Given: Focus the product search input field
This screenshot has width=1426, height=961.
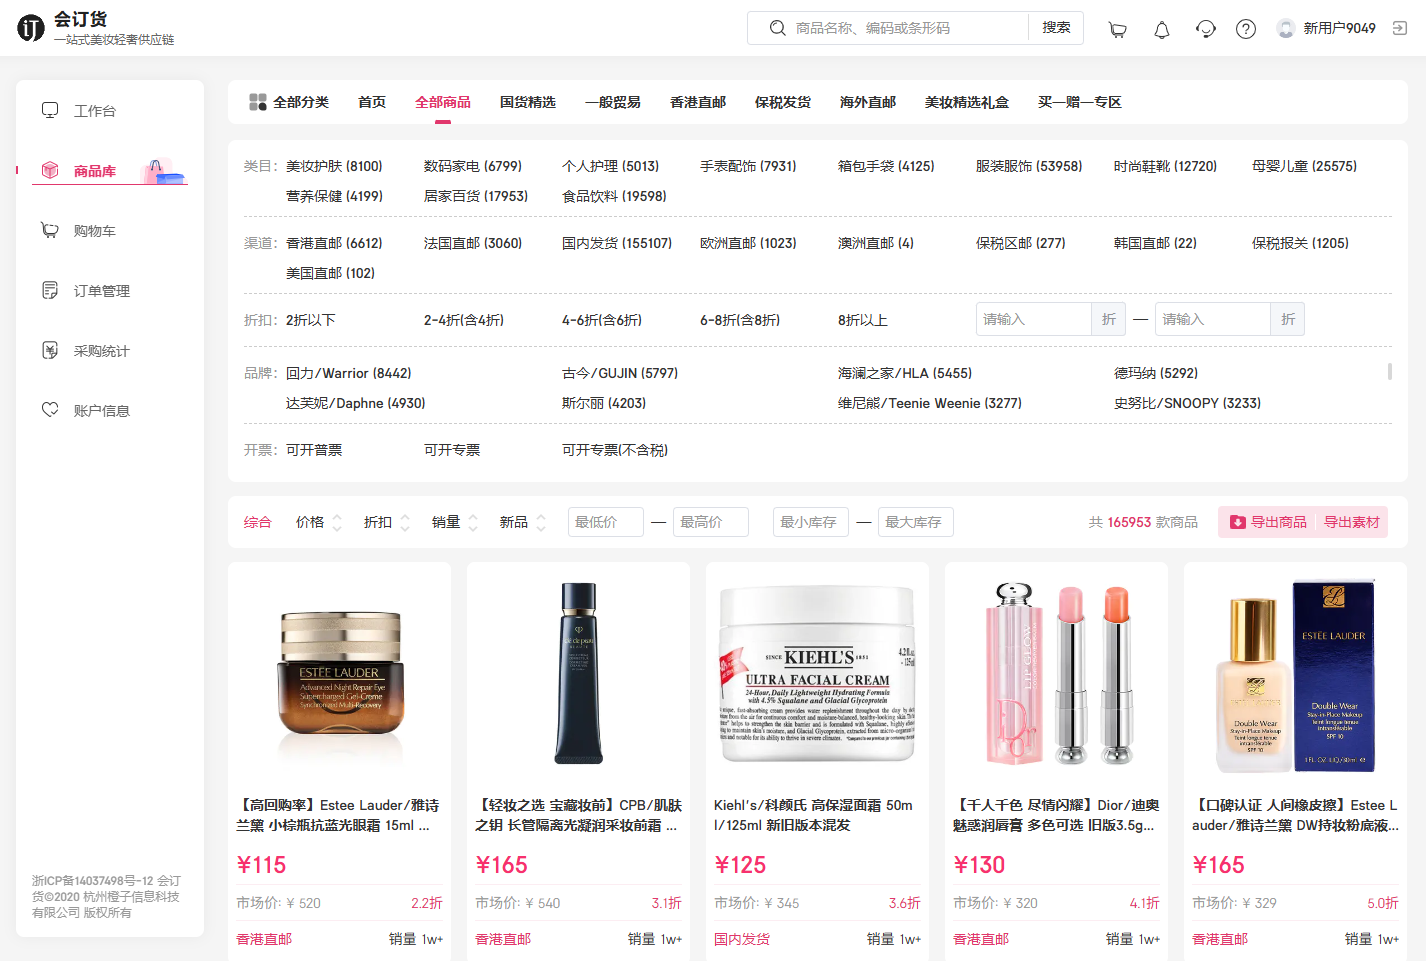Looking at the screenshot, I should click(907, 28).
